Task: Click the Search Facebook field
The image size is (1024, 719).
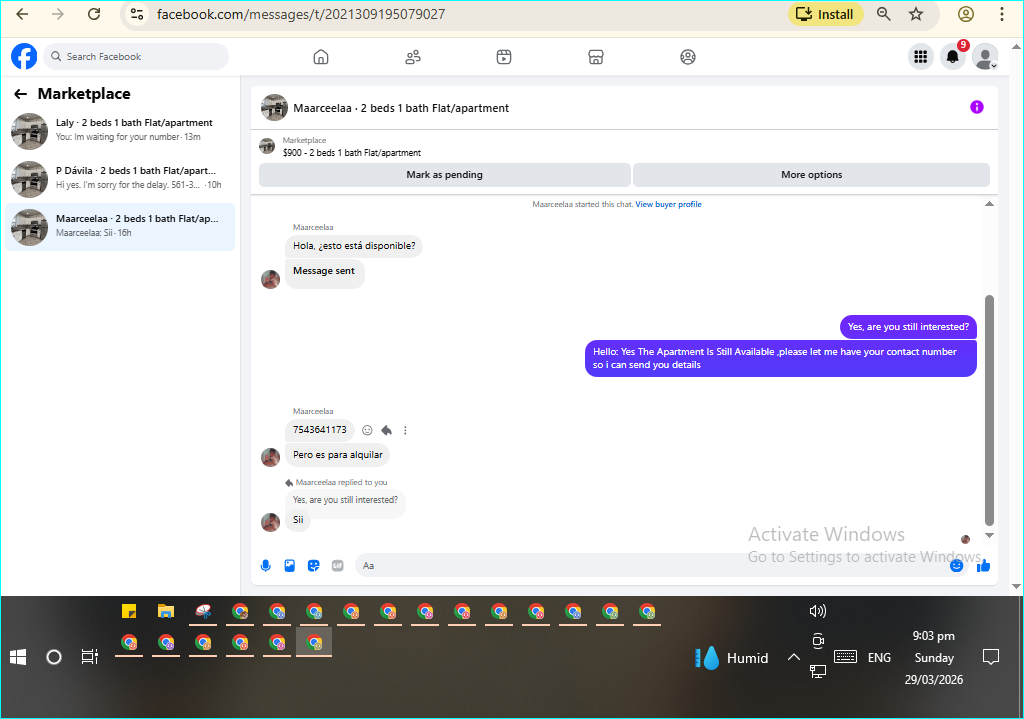Action: 136,57
